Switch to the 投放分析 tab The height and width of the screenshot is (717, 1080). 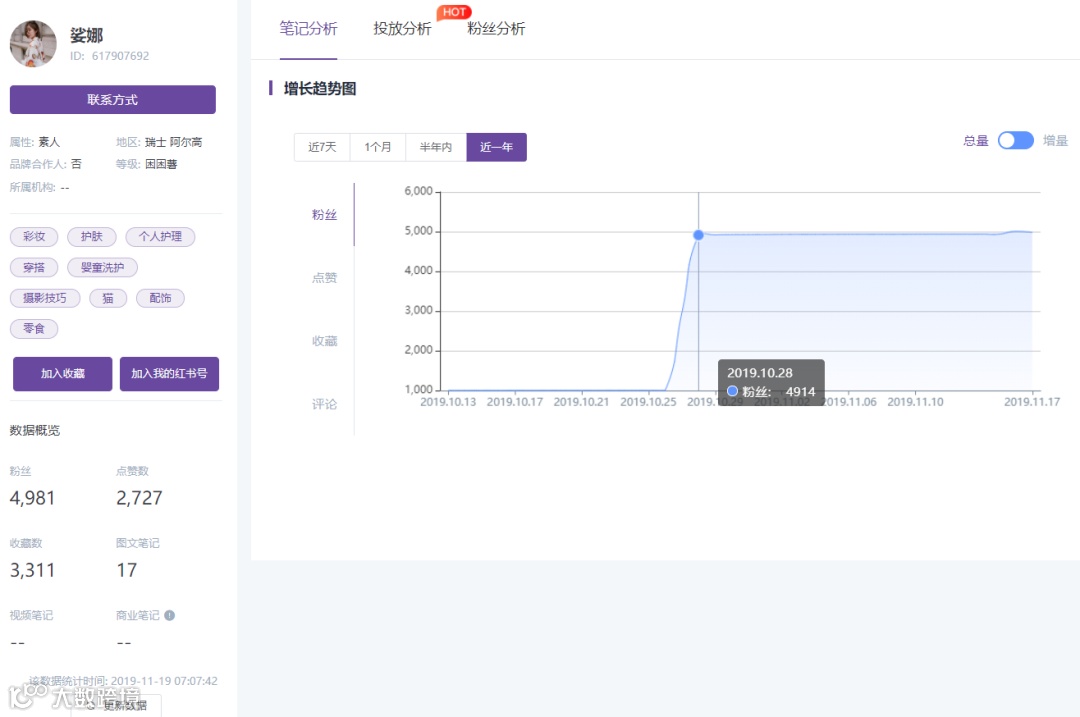pyautogui.click(x=402, y=28)
